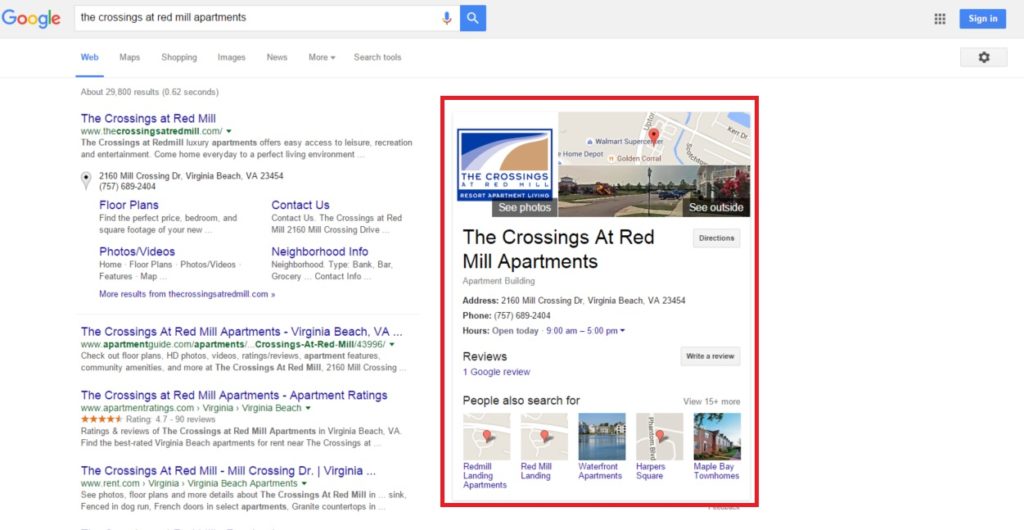Switch to the Images tab
The image size is (1024, 530).
[x=231, y=57]
